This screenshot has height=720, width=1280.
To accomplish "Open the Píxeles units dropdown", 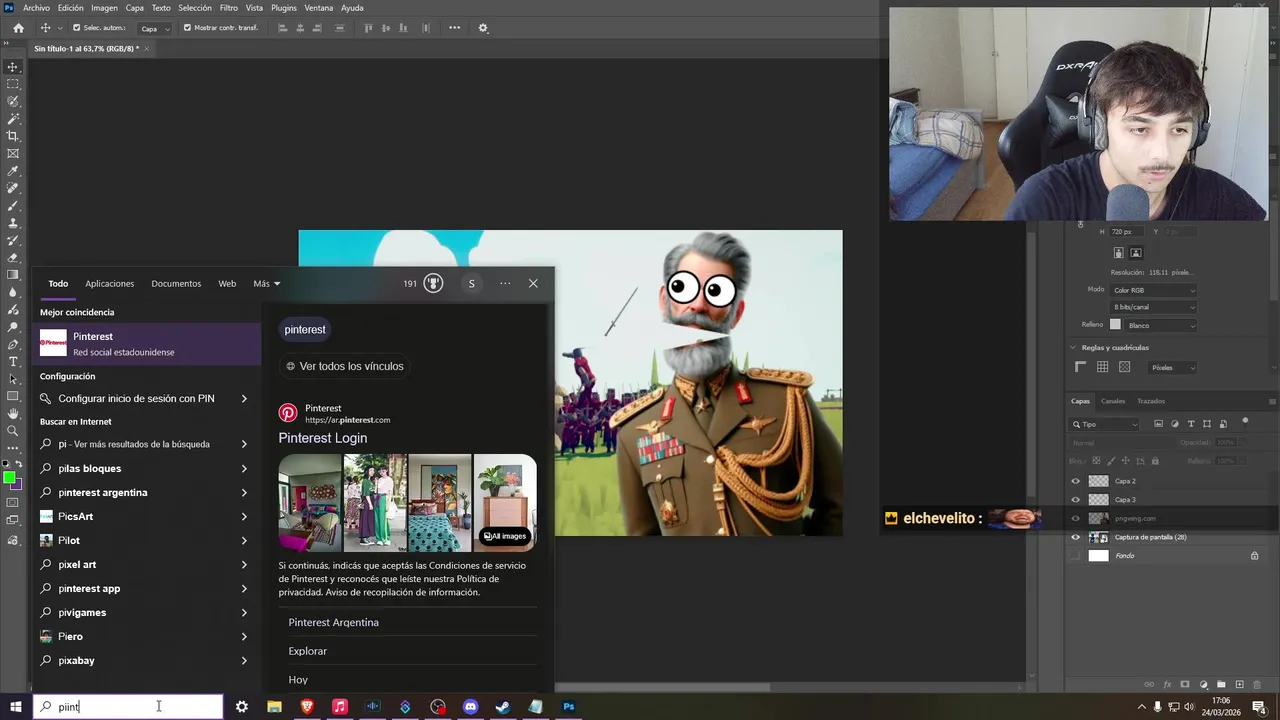I will 1172,367.
